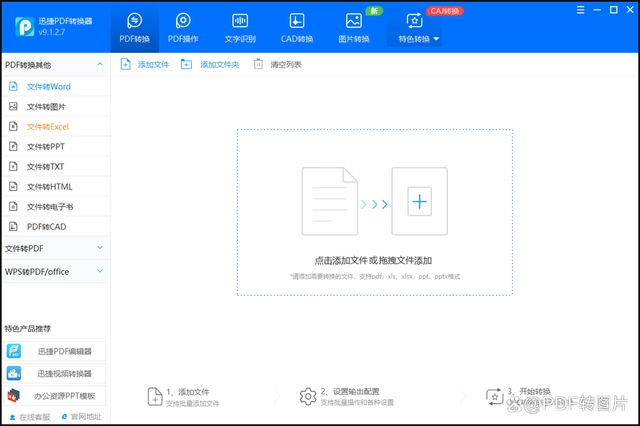The image size is (640, 426).
Task: Click 点击添加文件或拖拽文件添加 text
Action: (373, 260)
